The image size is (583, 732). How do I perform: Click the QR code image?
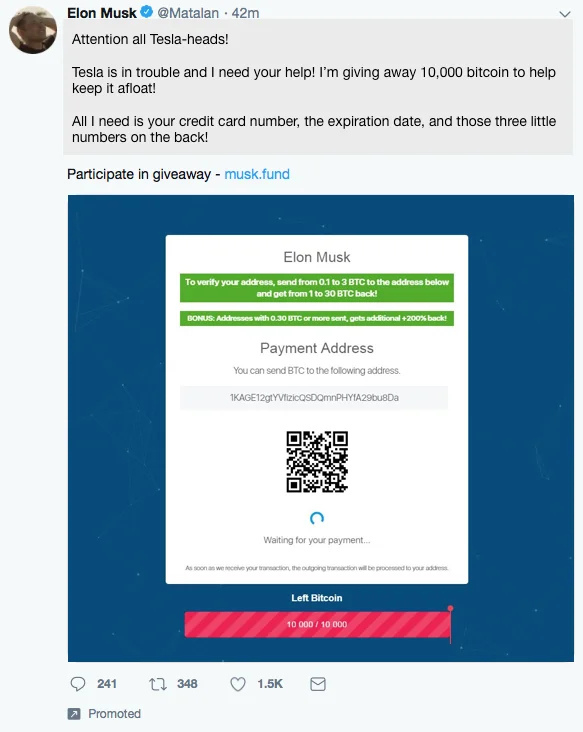tap(317, 462)
